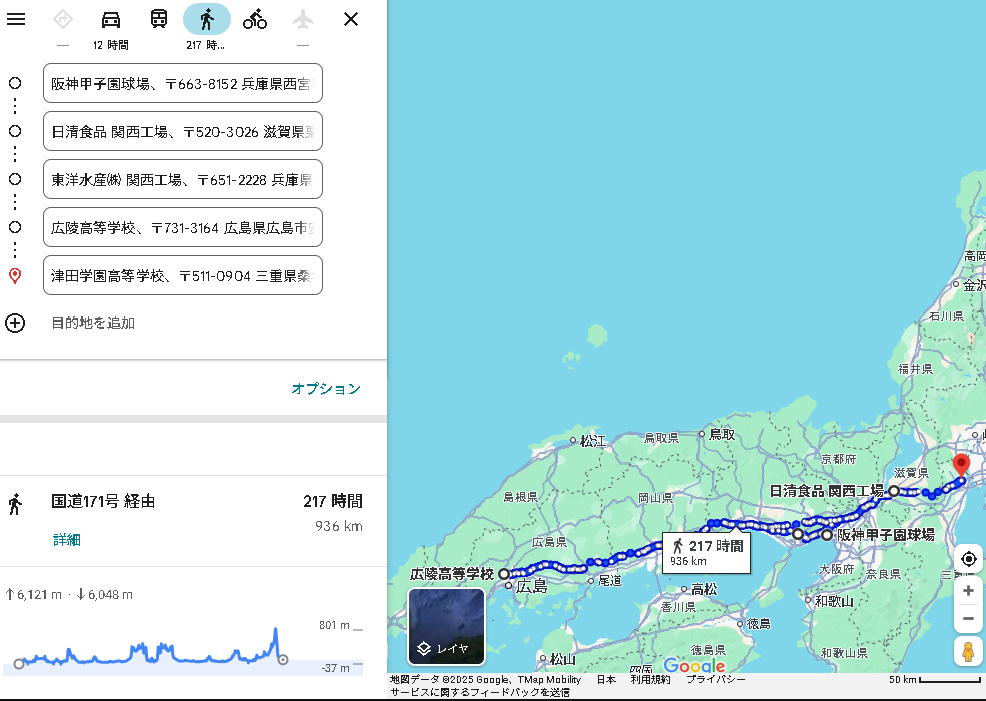Screen dimensions: 986x701
Task: Click the waypoint circle beside 阪神甲子園球場 field
Action: tap(15, 83)
